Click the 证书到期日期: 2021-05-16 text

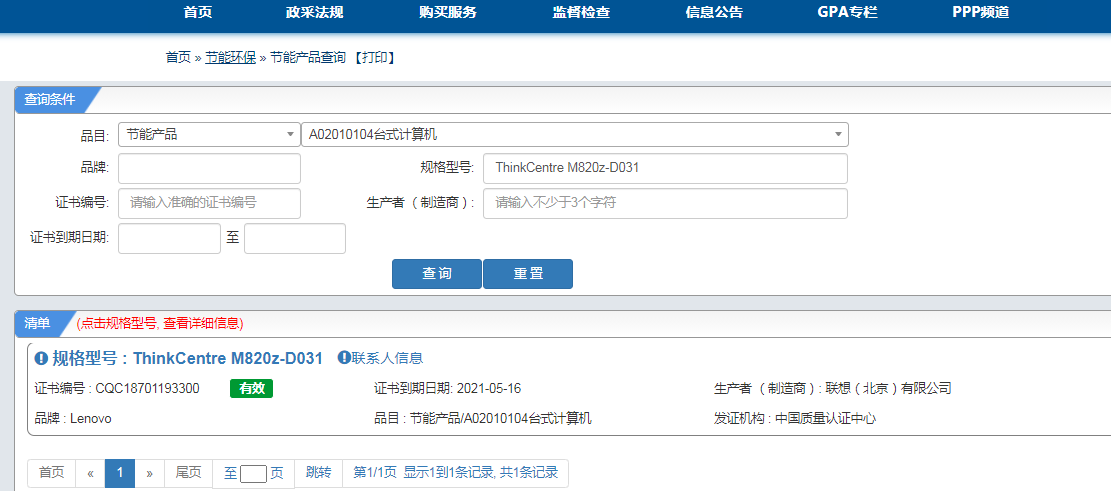click(x=448, y=388)
